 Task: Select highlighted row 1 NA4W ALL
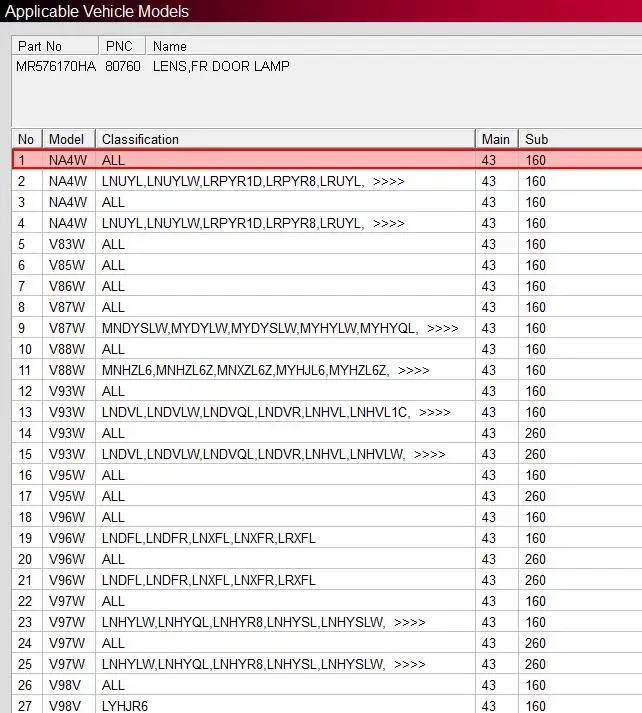point(327,160)
